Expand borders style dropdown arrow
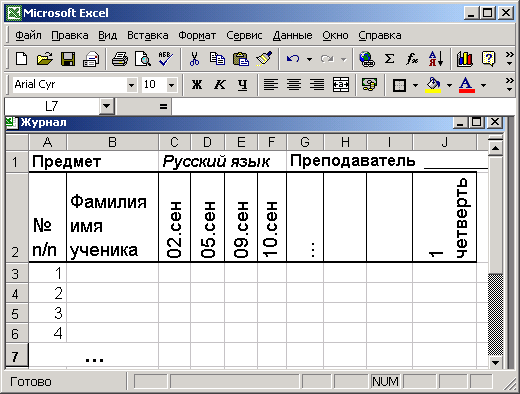The width and height of the screenshot is (520, 394). click(x=415, y=86)
